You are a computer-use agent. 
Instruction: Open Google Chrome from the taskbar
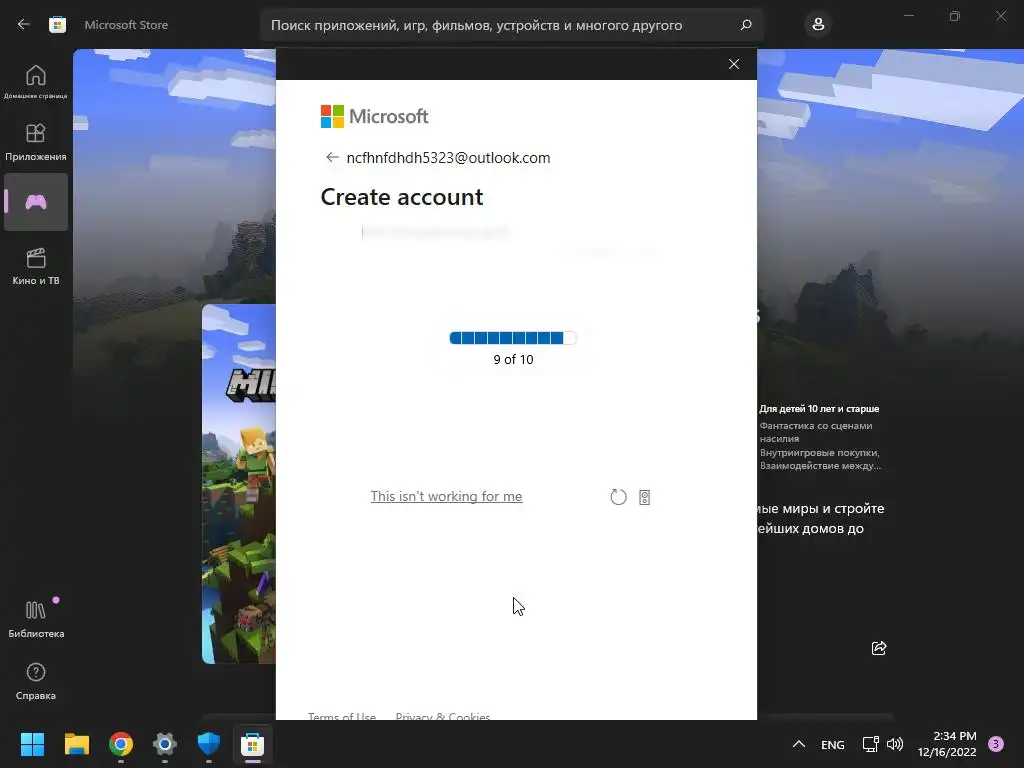click(121, 744)
